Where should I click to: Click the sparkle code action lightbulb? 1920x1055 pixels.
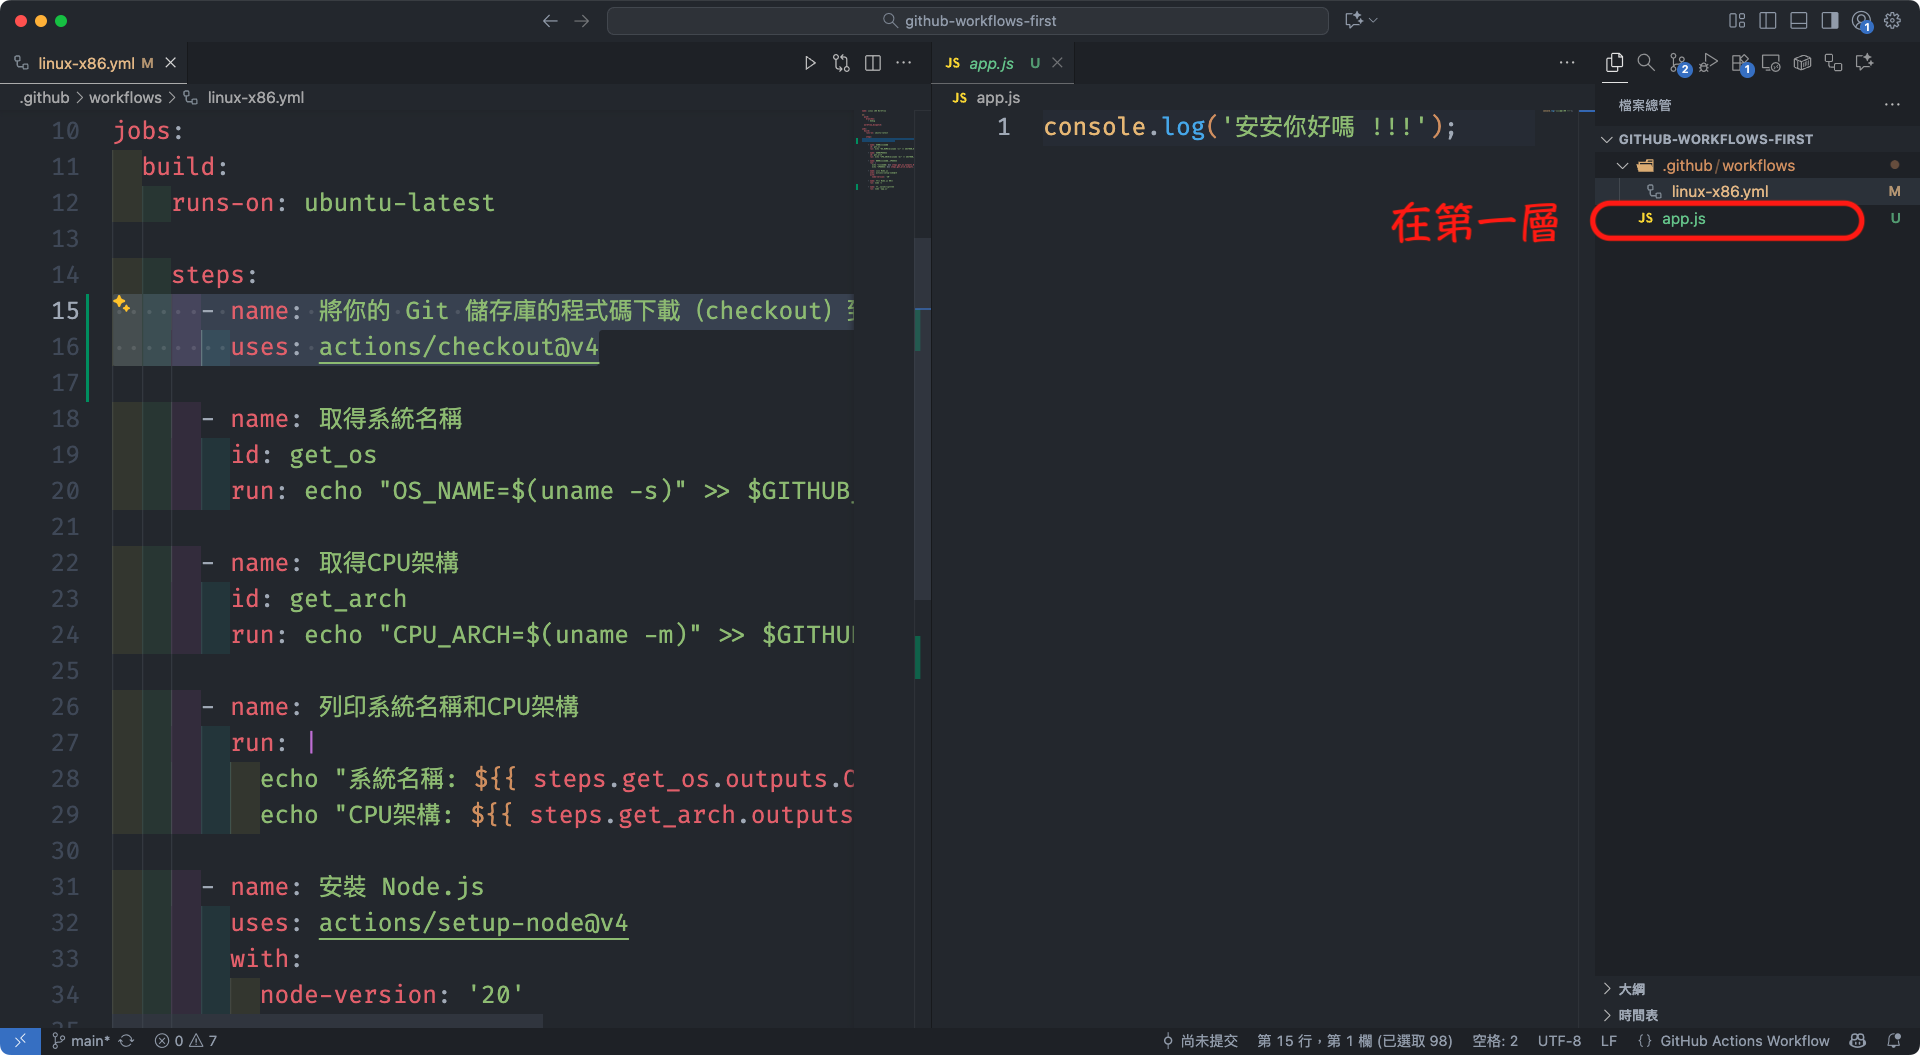tap(121, 303)
